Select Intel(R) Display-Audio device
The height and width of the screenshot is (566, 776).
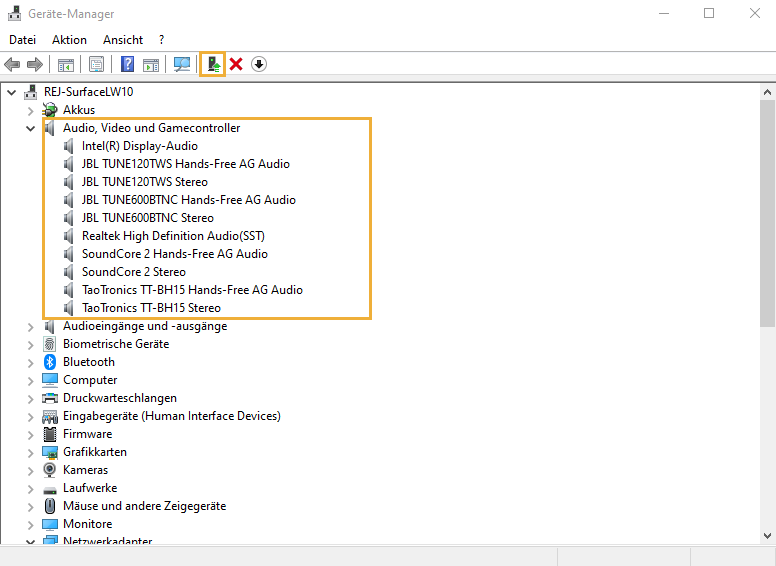point(140,146)
